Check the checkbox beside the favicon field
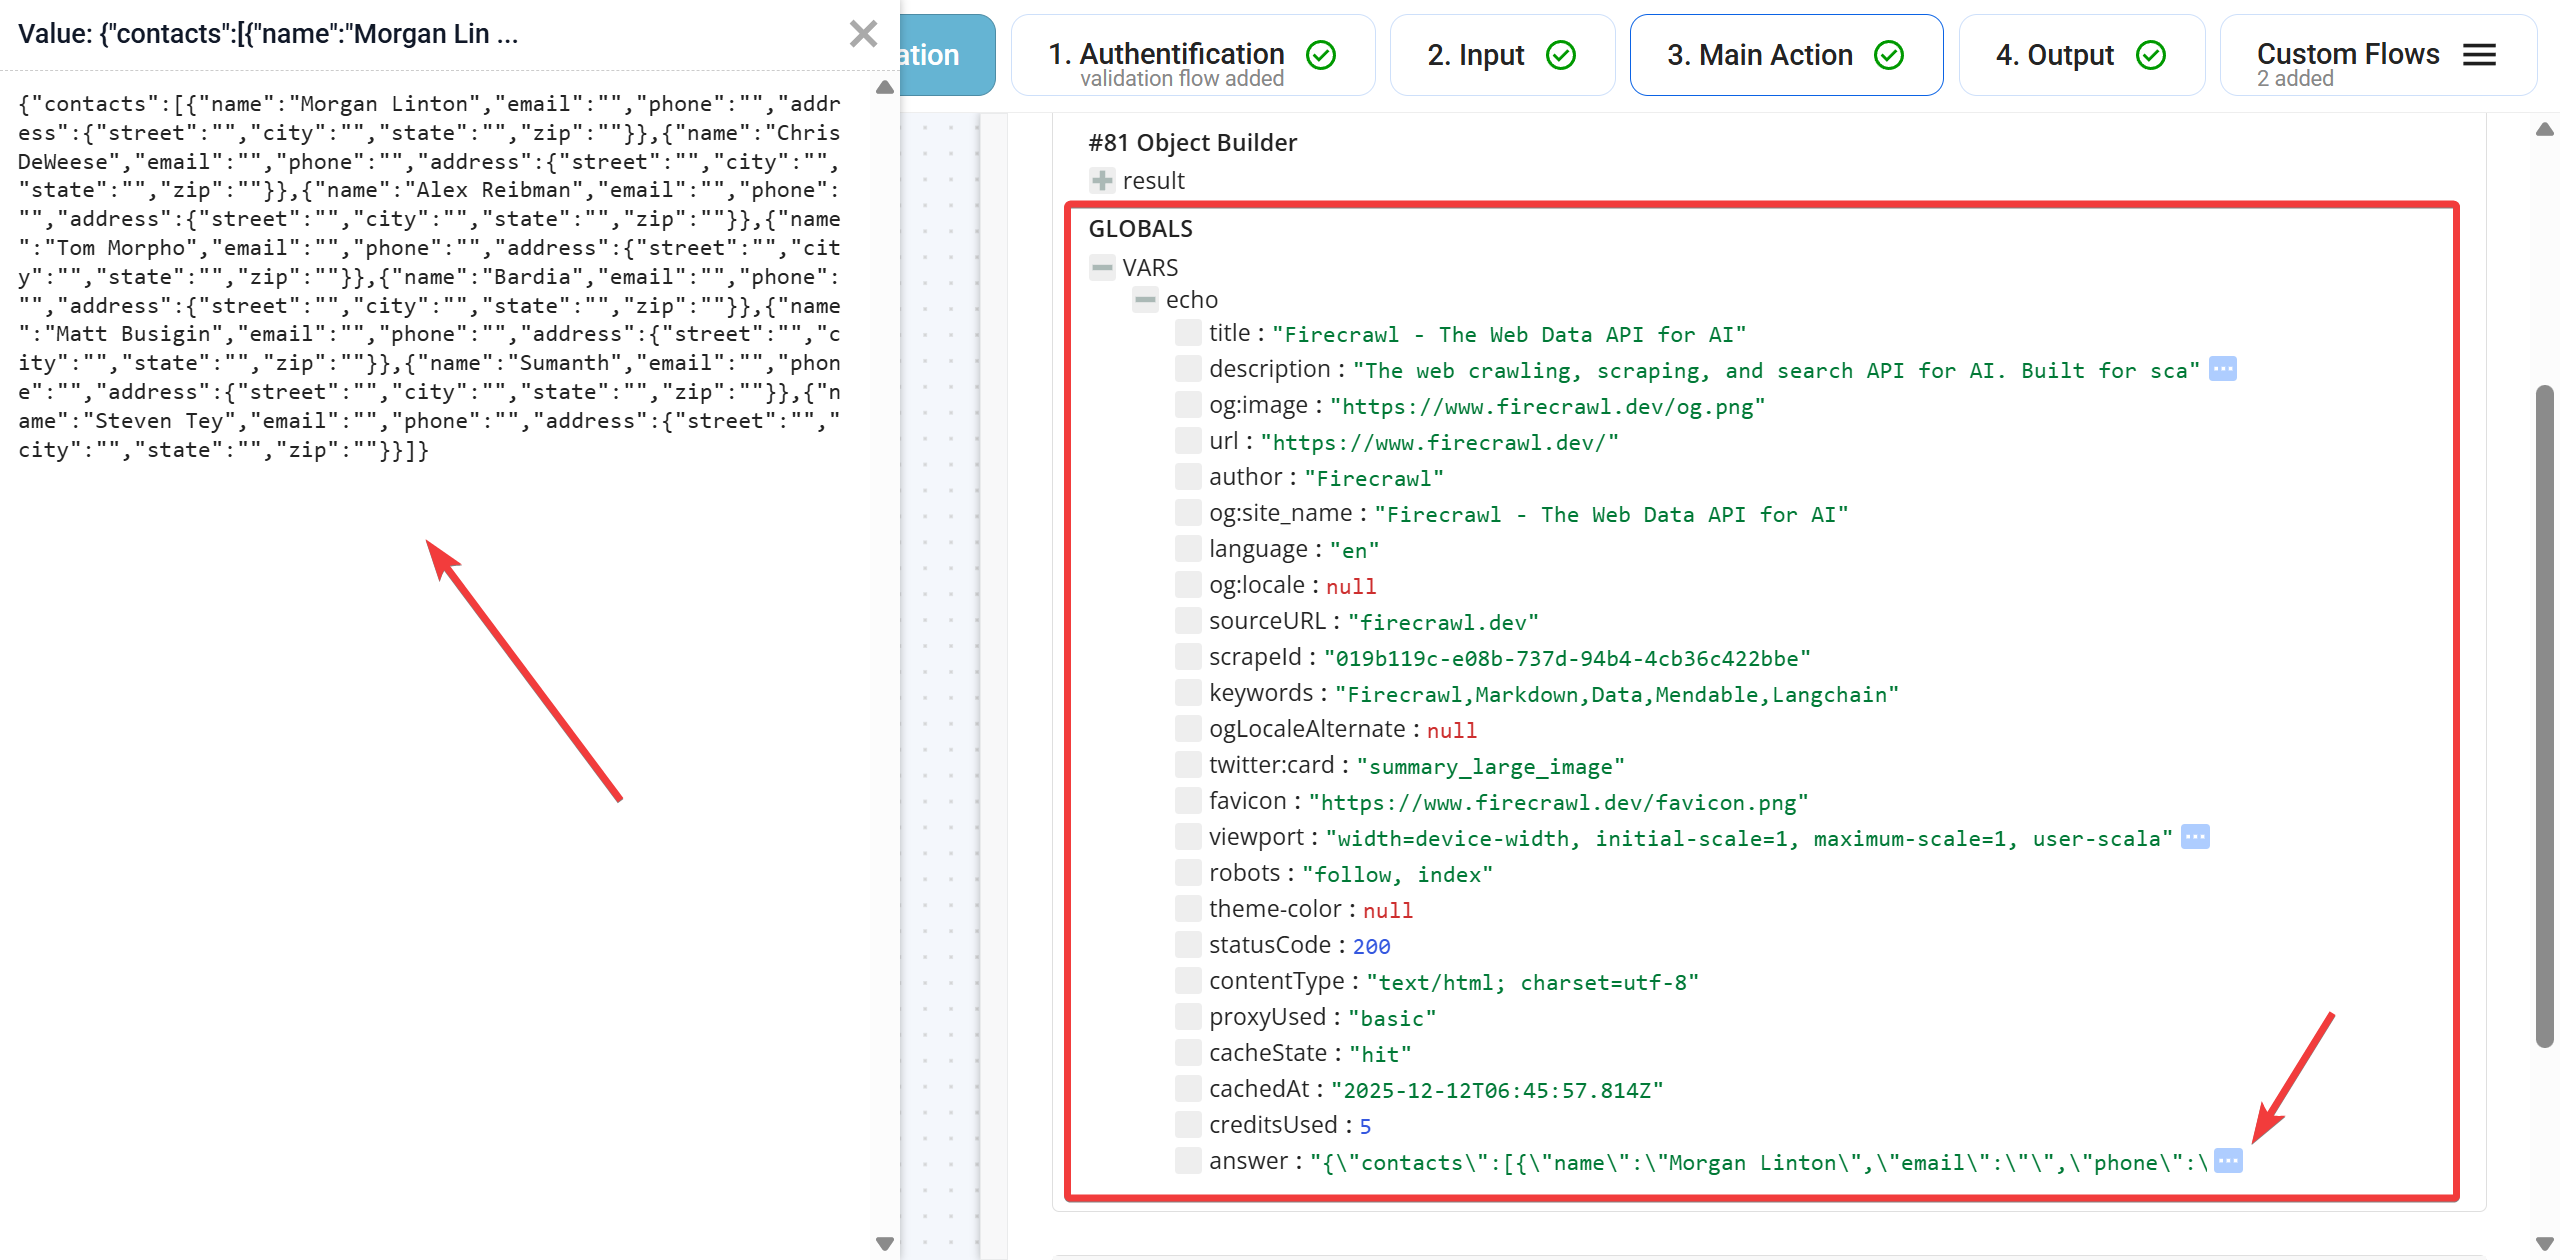 point(1187,800)
